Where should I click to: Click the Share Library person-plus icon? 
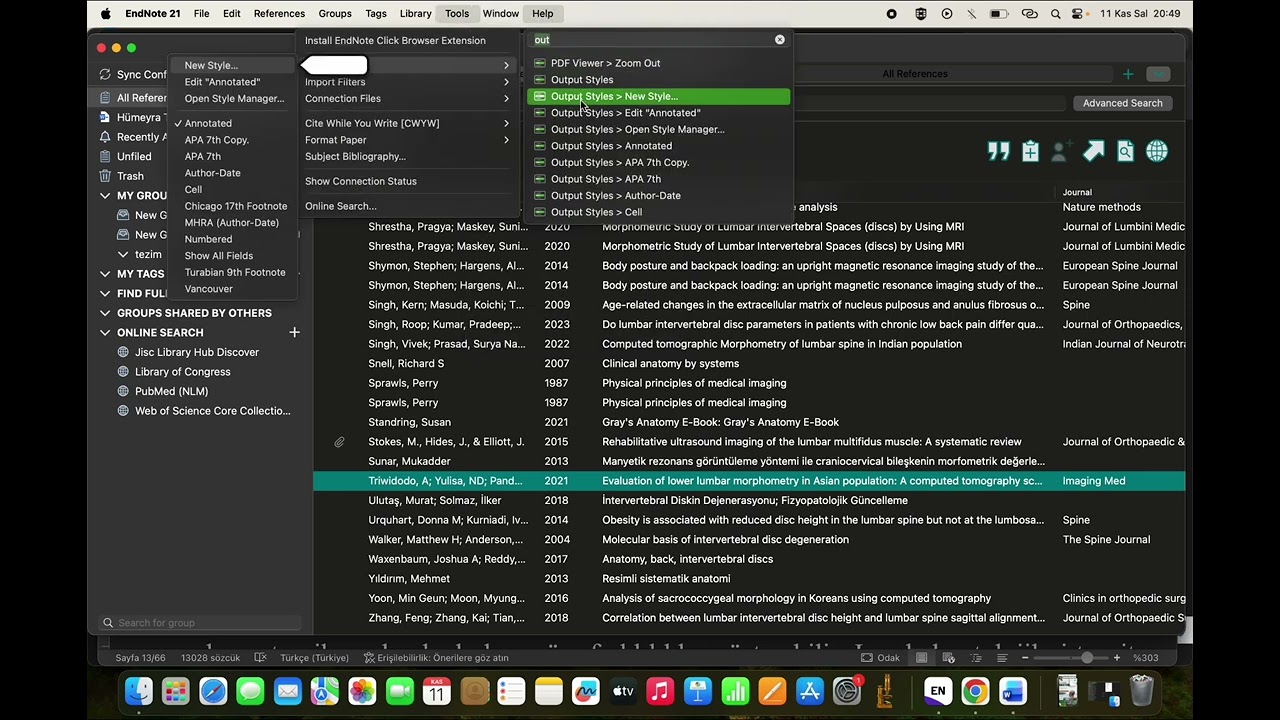point(1061,151)
